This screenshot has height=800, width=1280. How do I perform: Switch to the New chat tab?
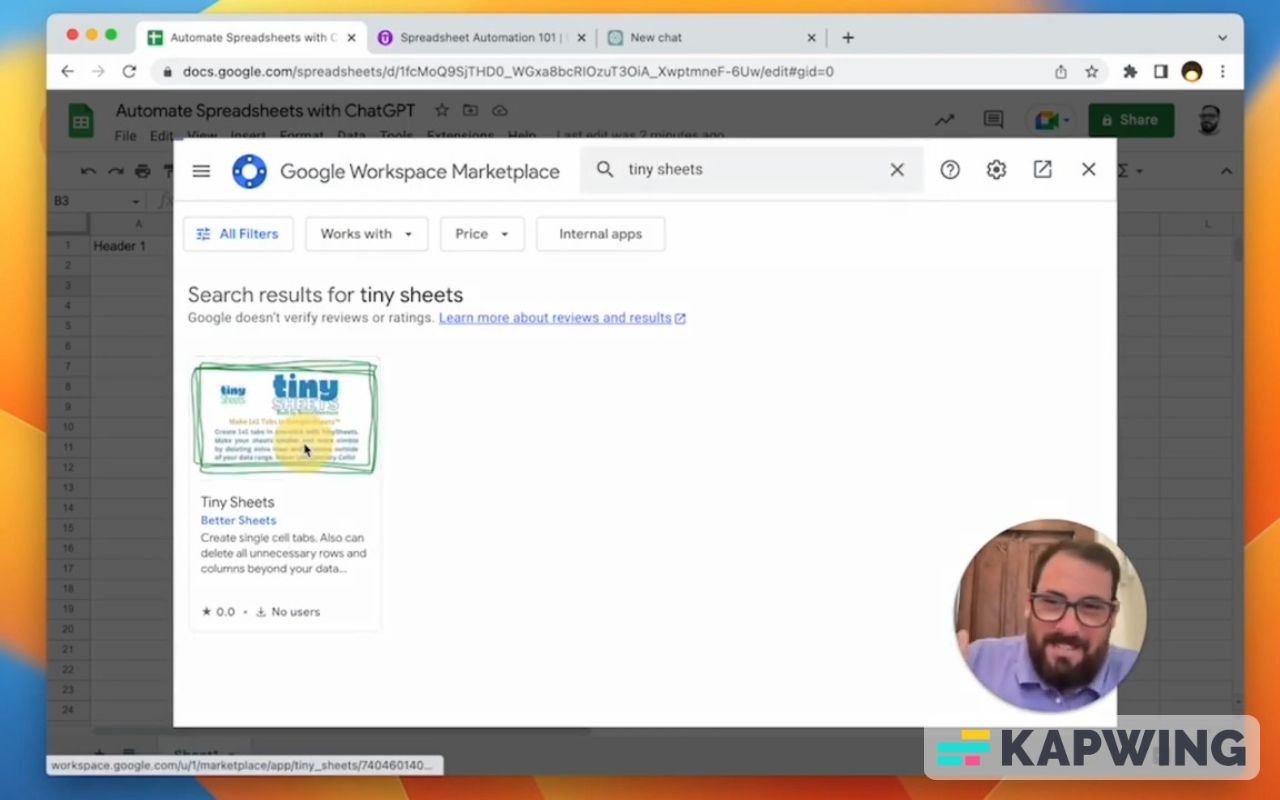click(x=712, y=38)
